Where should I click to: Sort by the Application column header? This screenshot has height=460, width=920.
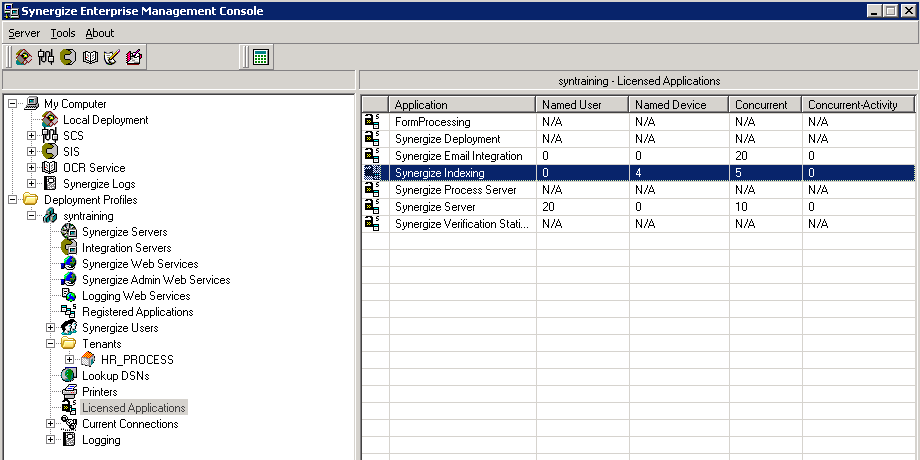[x=462, y=104]
